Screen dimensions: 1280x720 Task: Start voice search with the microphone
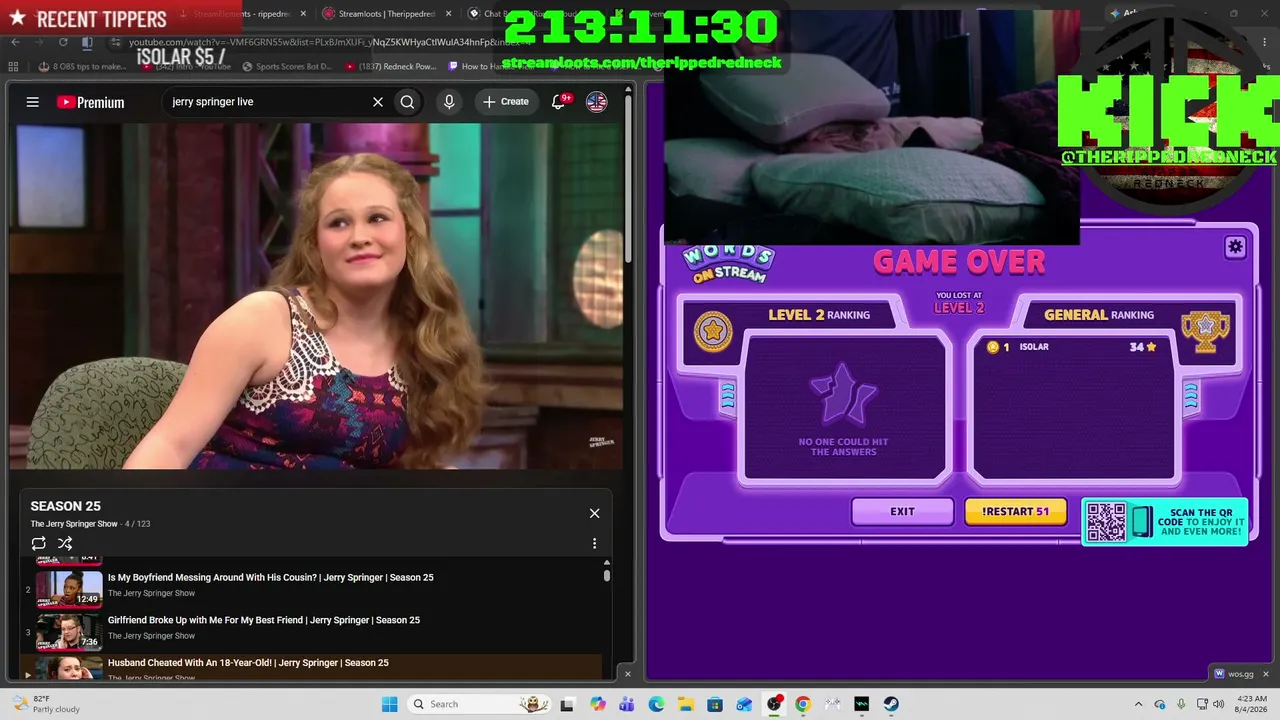click(x=449, y=102)
